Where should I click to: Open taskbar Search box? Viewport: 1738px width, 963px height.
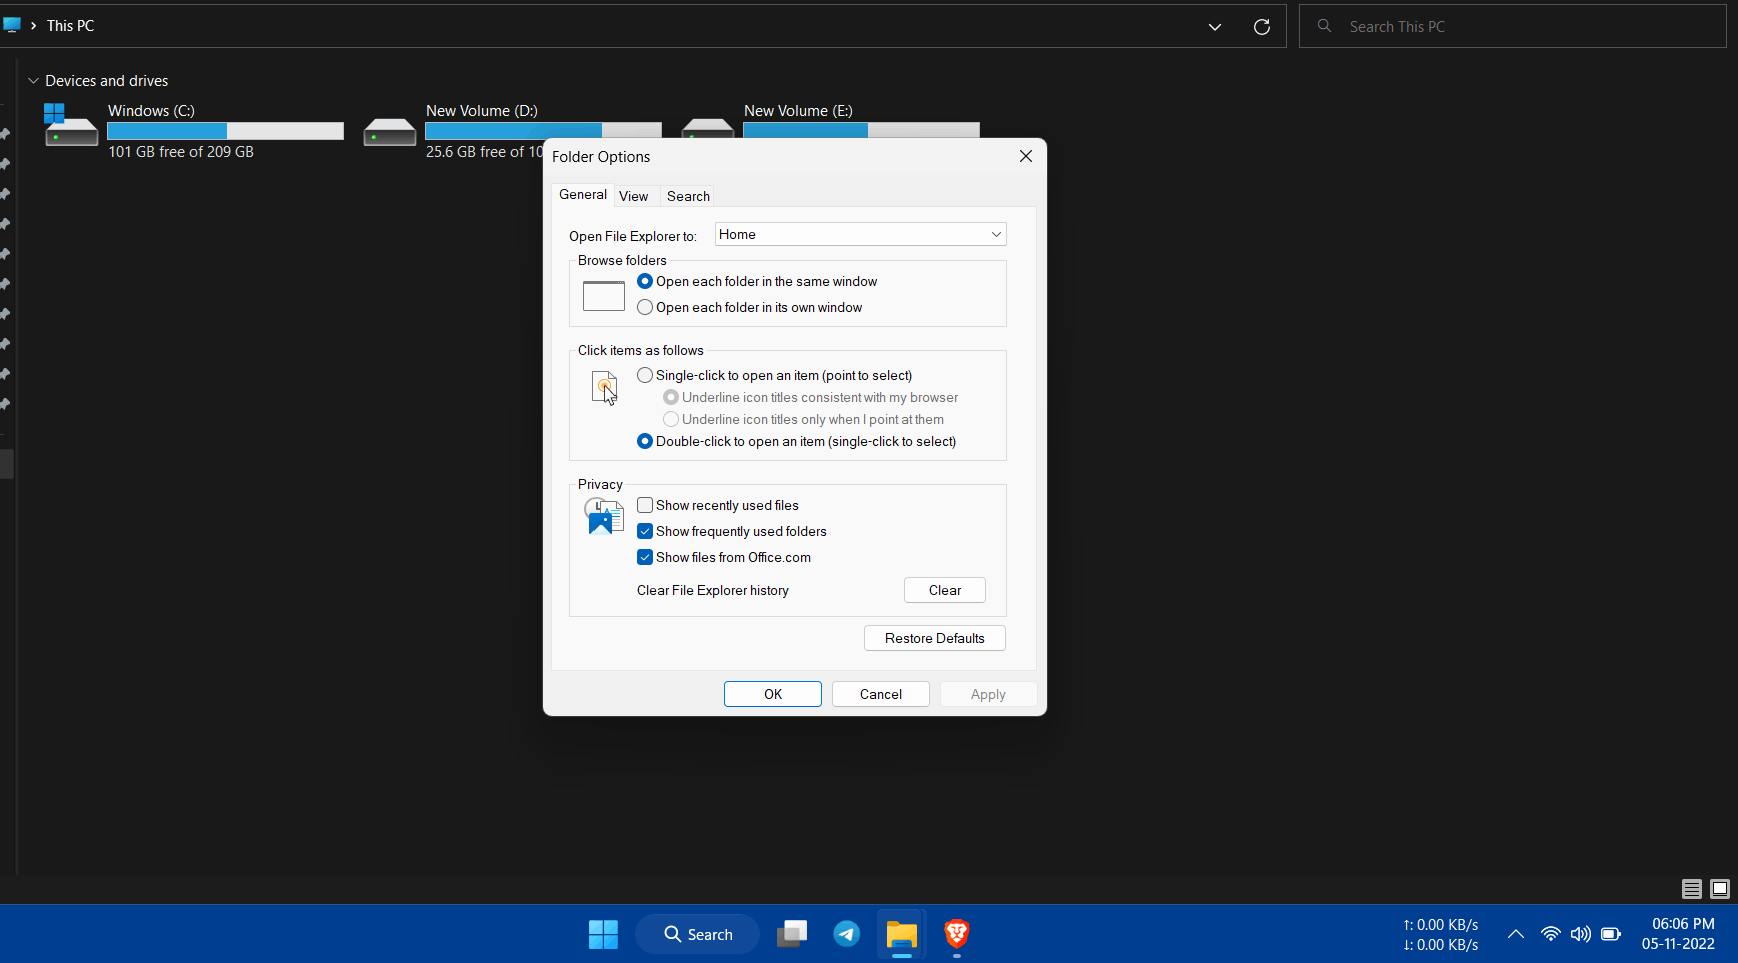click(x=698, y=934)
